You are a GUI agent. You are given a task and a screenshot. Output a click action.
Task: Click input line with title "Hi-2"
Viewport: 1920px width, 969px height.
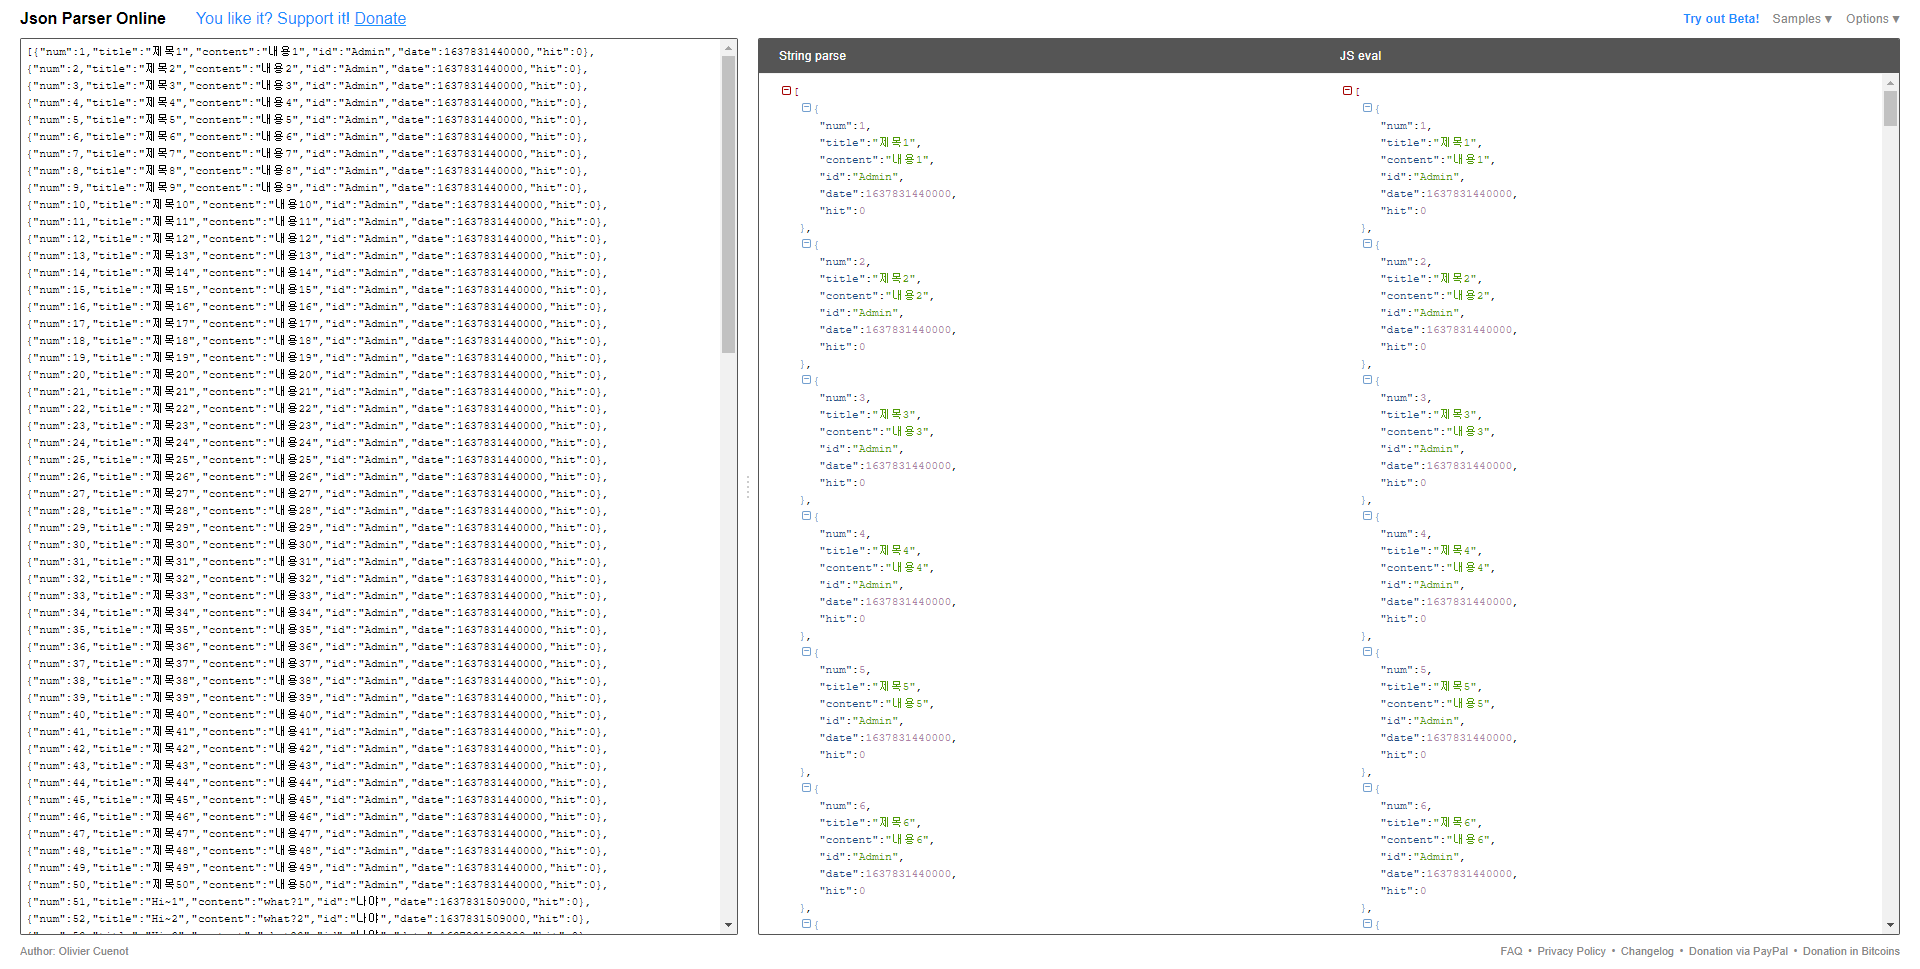309,919
